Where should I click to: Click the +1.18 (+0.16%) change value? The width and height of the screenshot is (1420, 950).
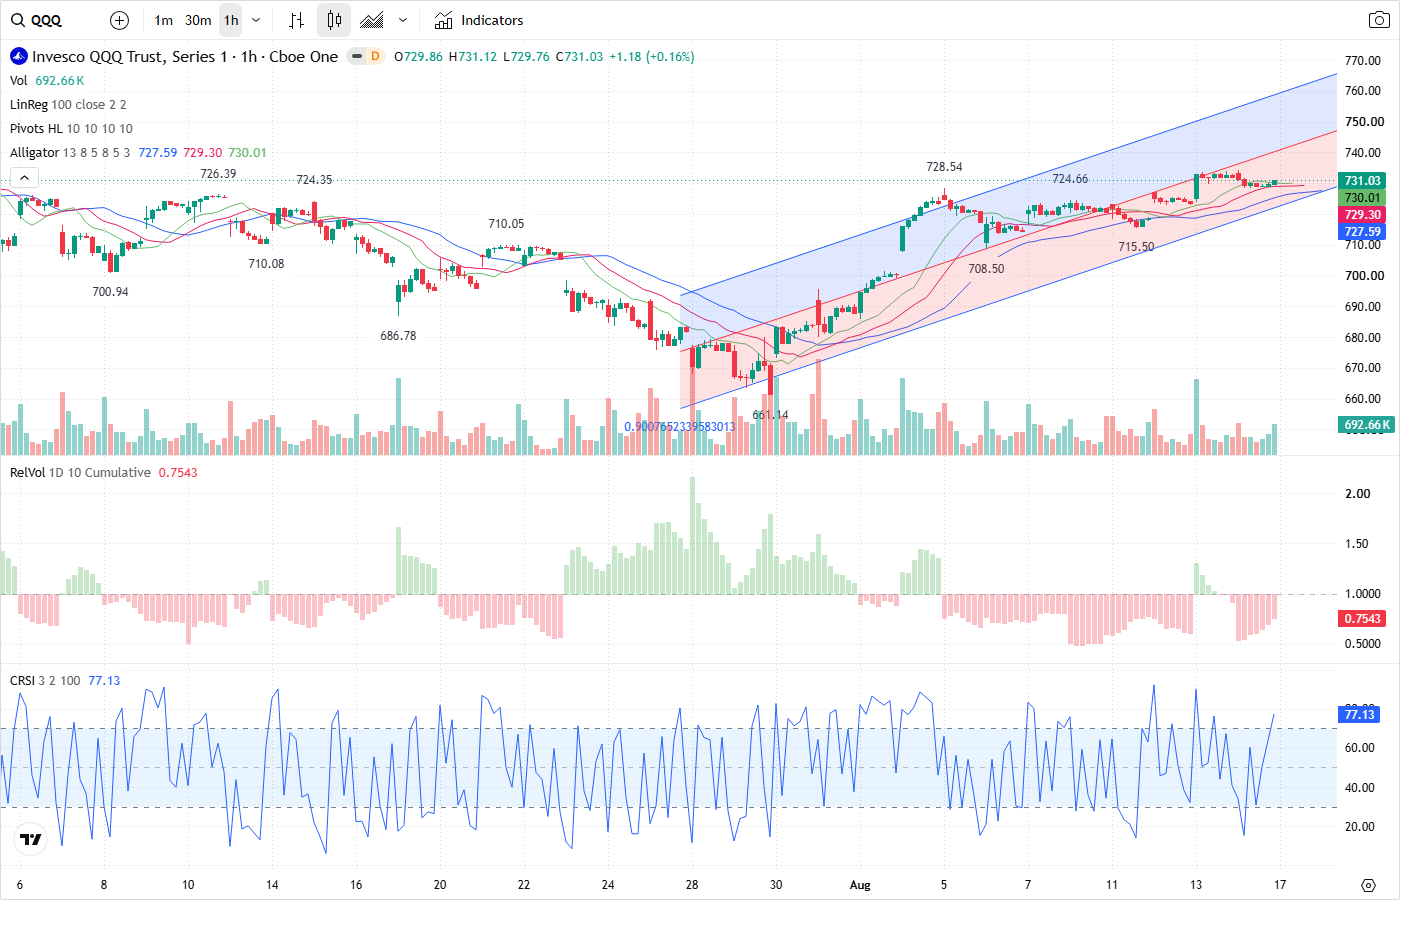[x=652, y=57]
